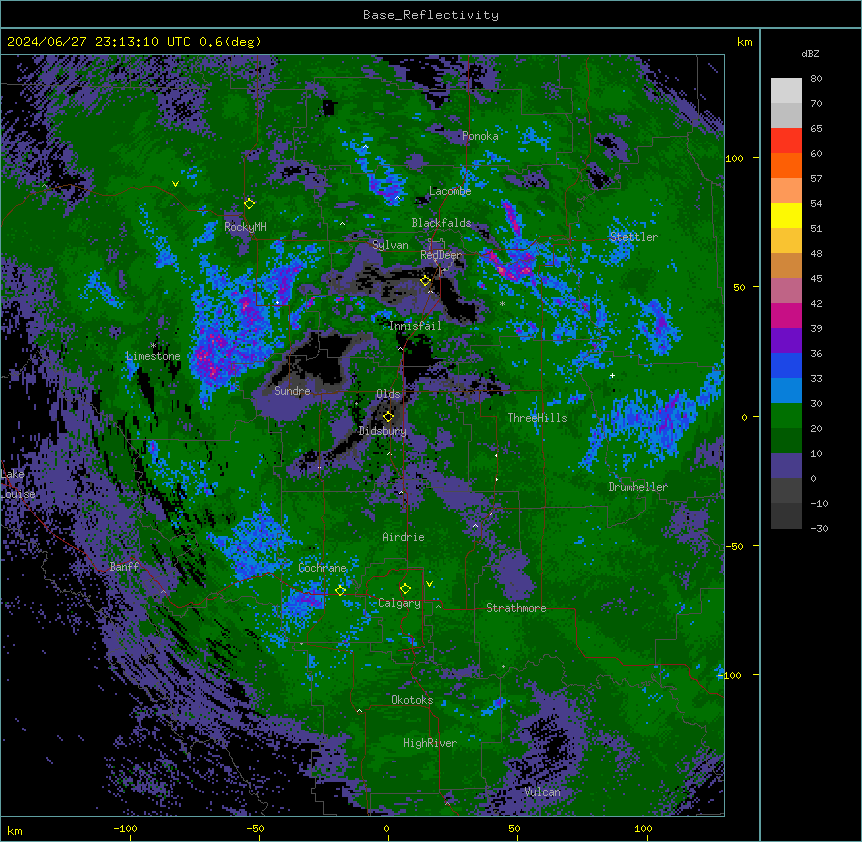Click the -30 value in the dBZ legend
The image size is (862, 842).
[x=819, y=529]
